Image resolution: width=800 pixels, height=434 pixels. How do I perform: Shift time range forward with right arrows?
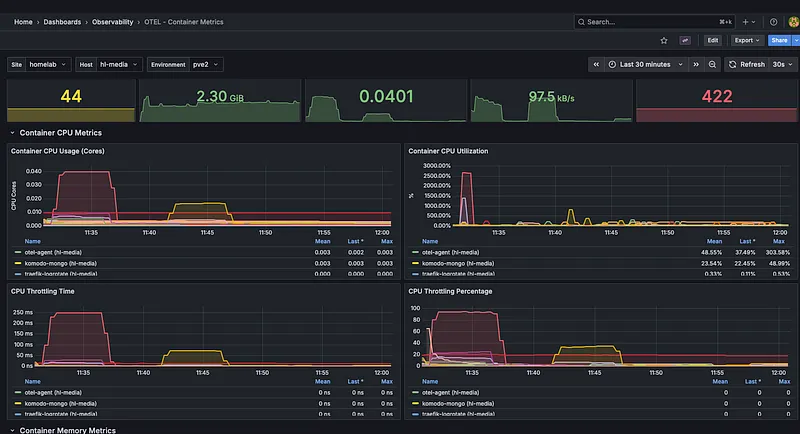click(x=696, y=64)
